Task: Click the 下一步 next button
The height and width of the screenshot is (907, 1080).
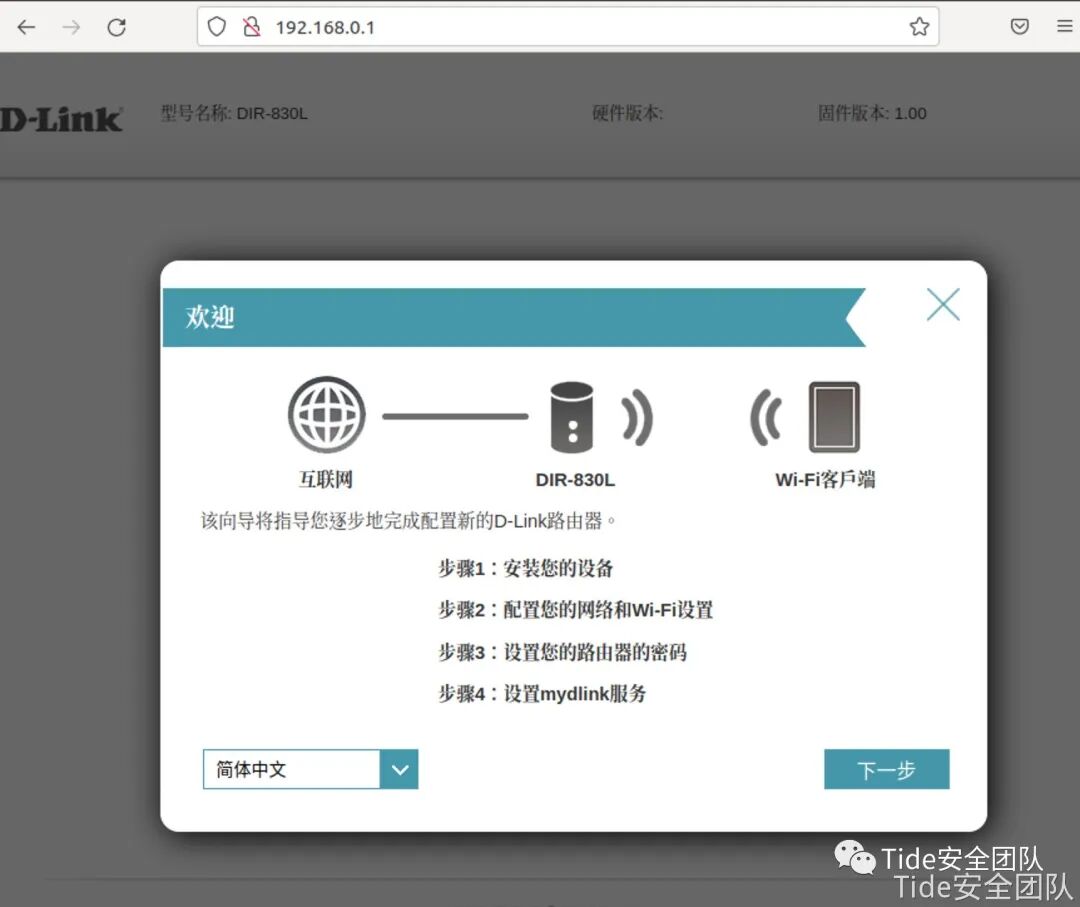Action: pyautogui.click(x=886, y=769)
